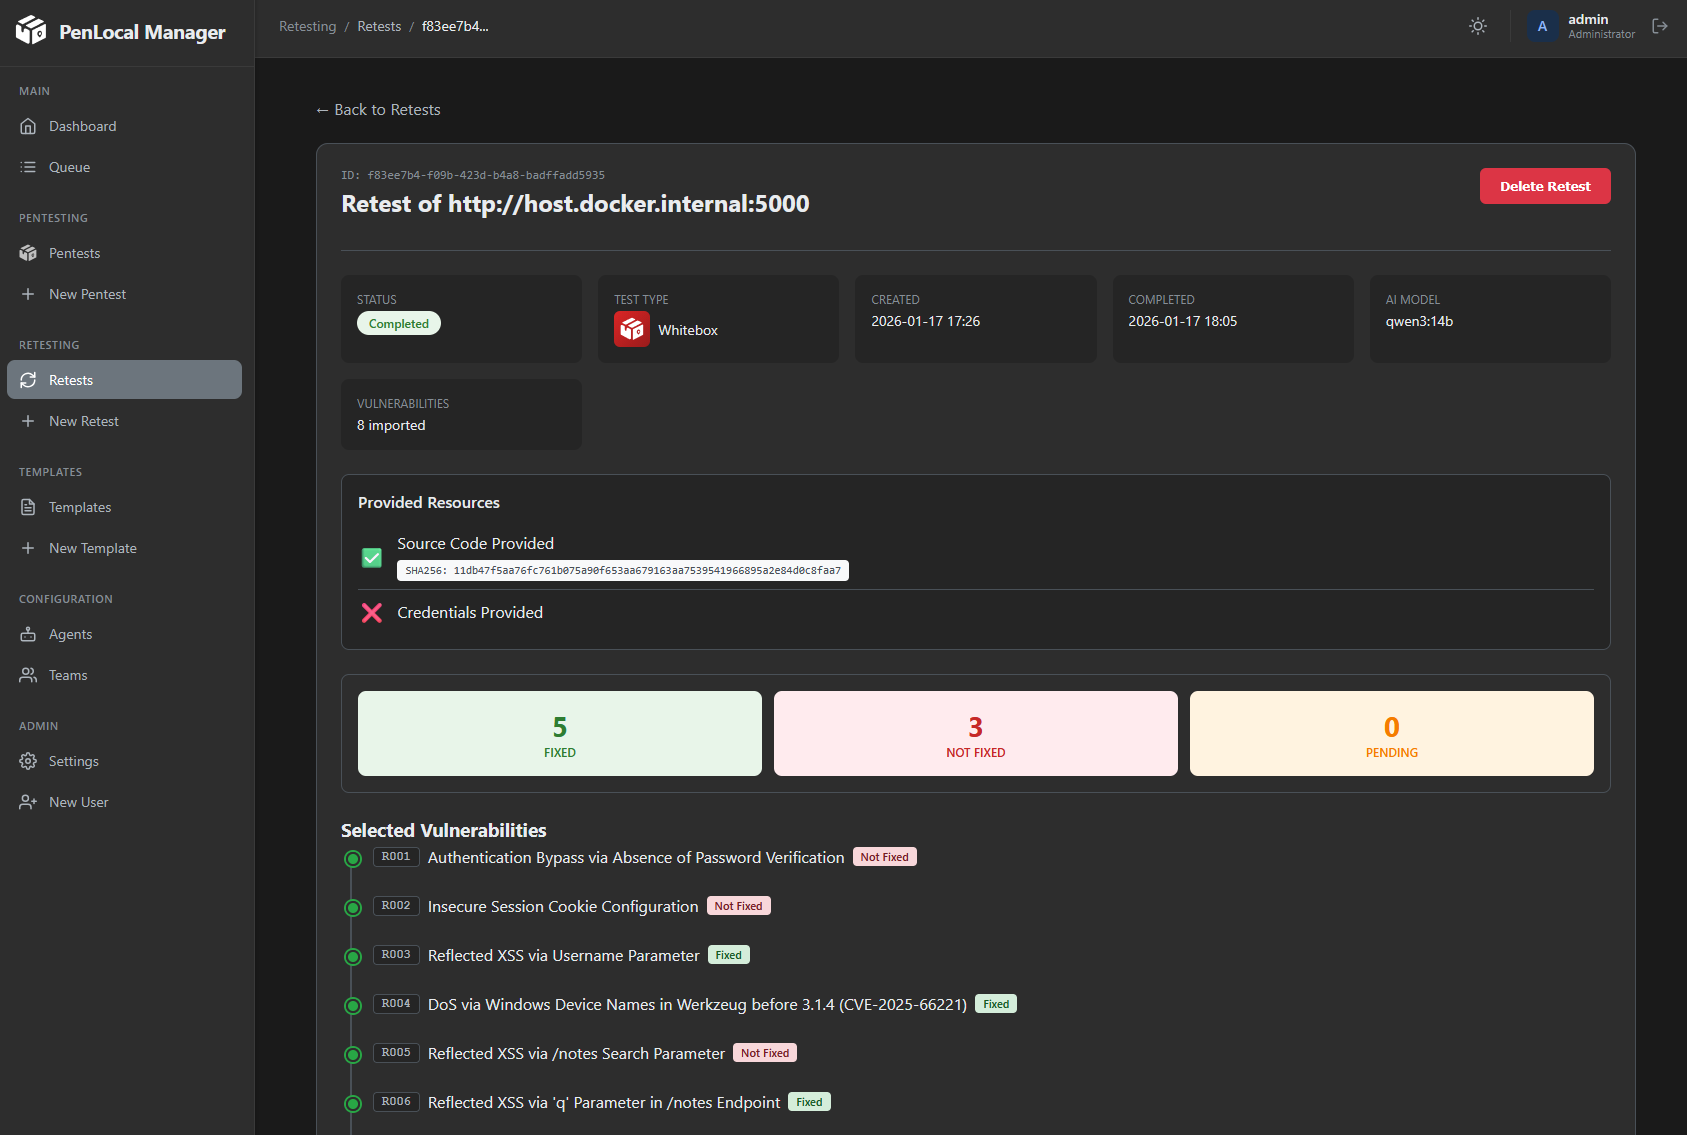The height and width of the screenshot is (1135, 1687).
Task: Click the logout icon beside admin
Action: point(1659,27)
